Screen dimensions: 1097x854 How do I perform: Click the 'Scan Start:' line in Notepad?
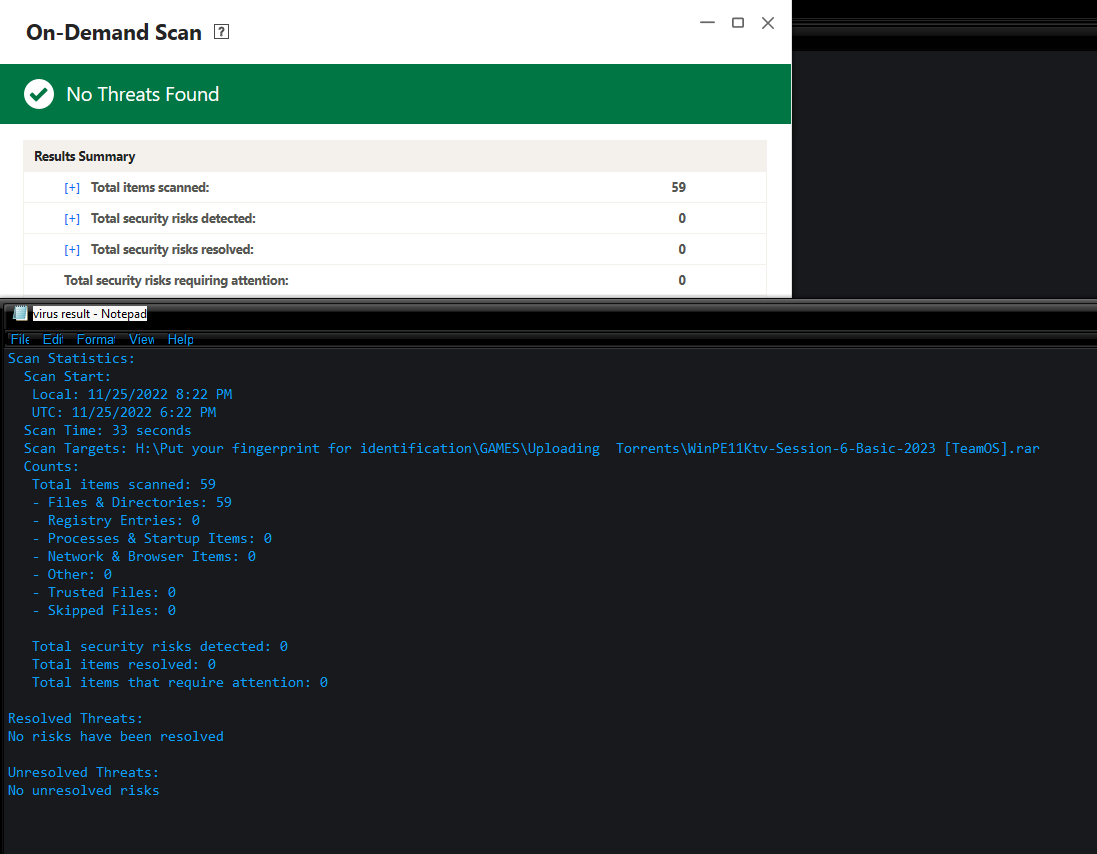click(x=67, y=376)
